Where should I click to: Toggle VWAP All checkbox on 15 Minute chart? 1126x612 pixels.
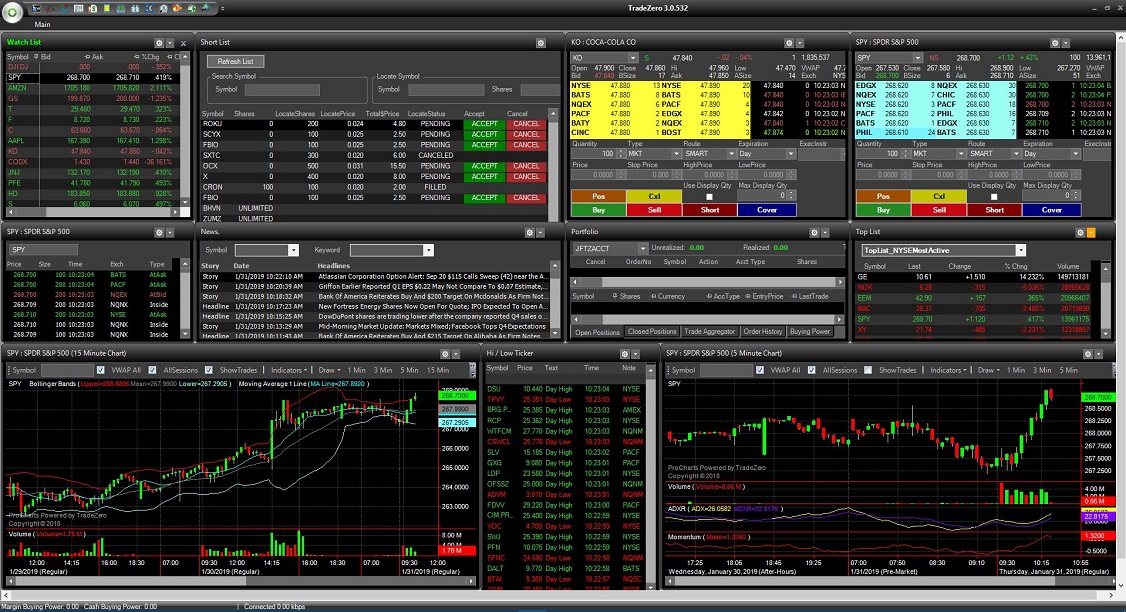click(x=101, y=370)
